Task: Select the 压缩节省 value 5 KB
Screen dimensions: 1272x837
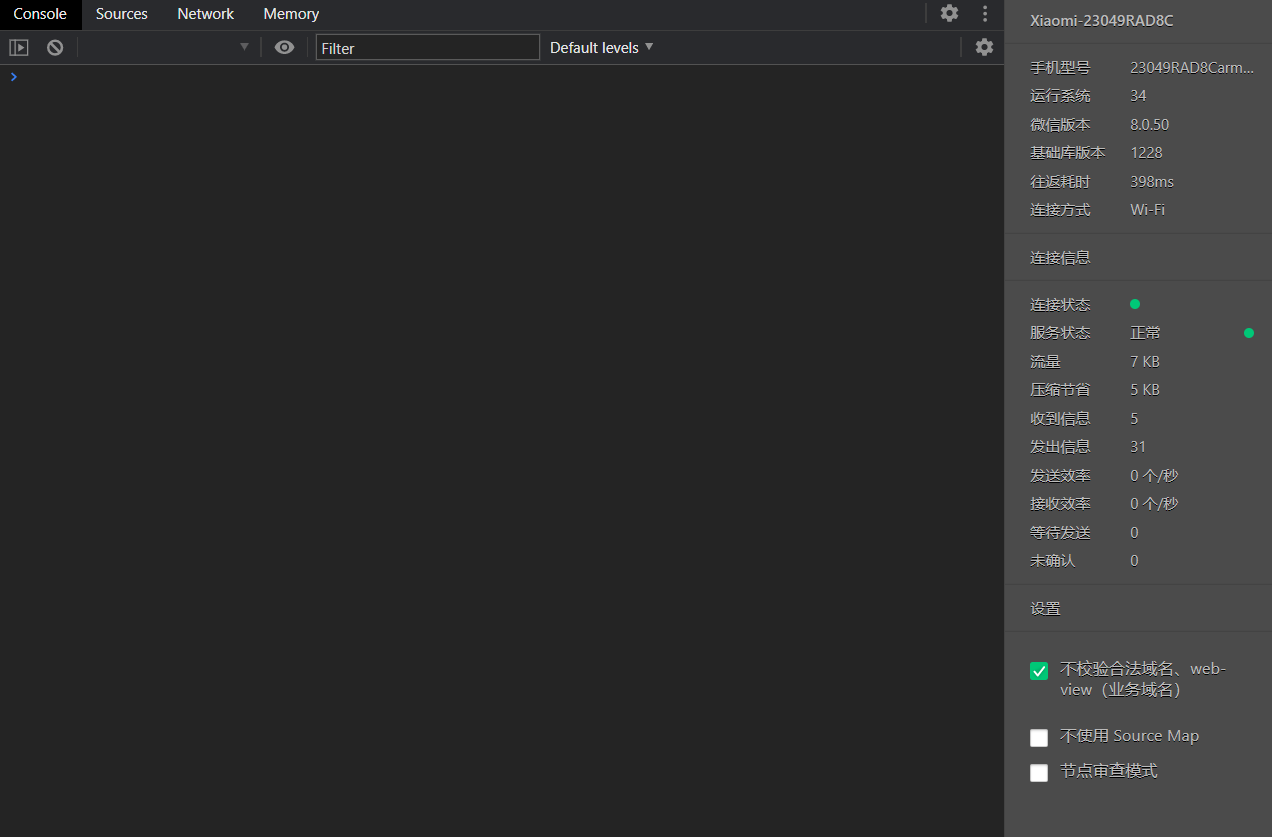Action: point(1145,389)
